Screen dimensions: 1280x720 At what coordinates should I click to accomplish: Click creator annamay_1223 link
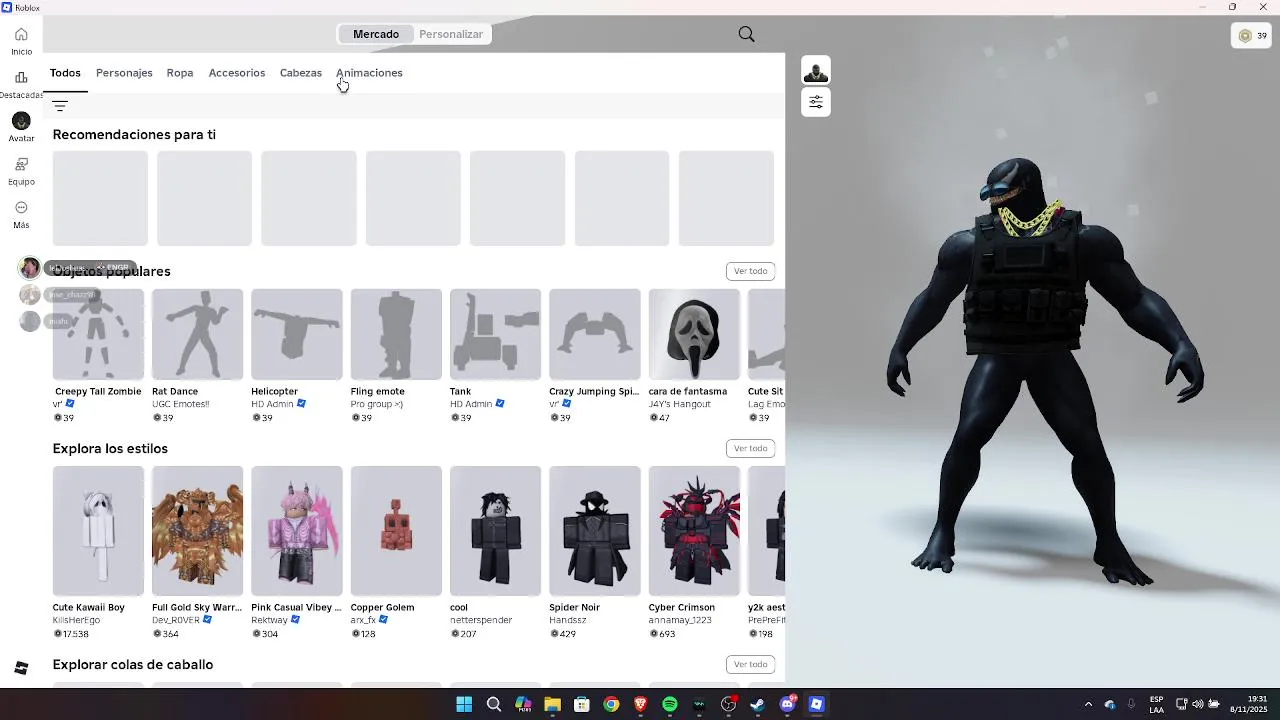tap(680, 620)
